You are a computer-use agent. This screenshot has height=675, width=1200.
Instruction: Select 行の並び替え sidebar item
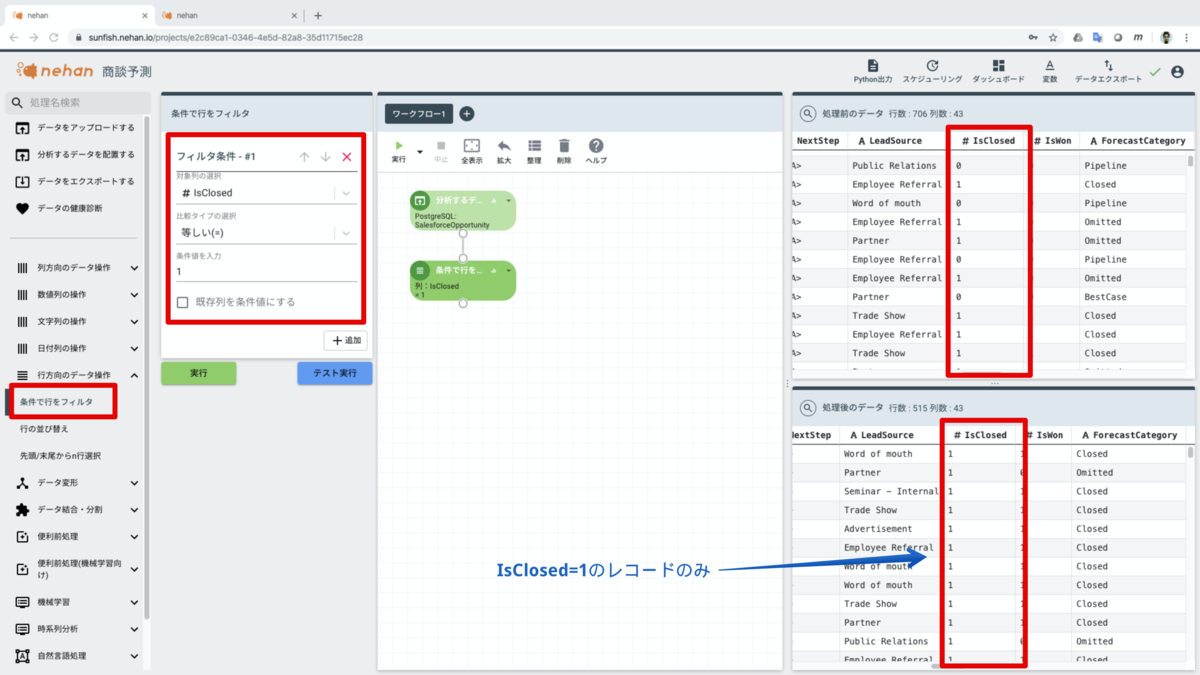pos(44,429)
